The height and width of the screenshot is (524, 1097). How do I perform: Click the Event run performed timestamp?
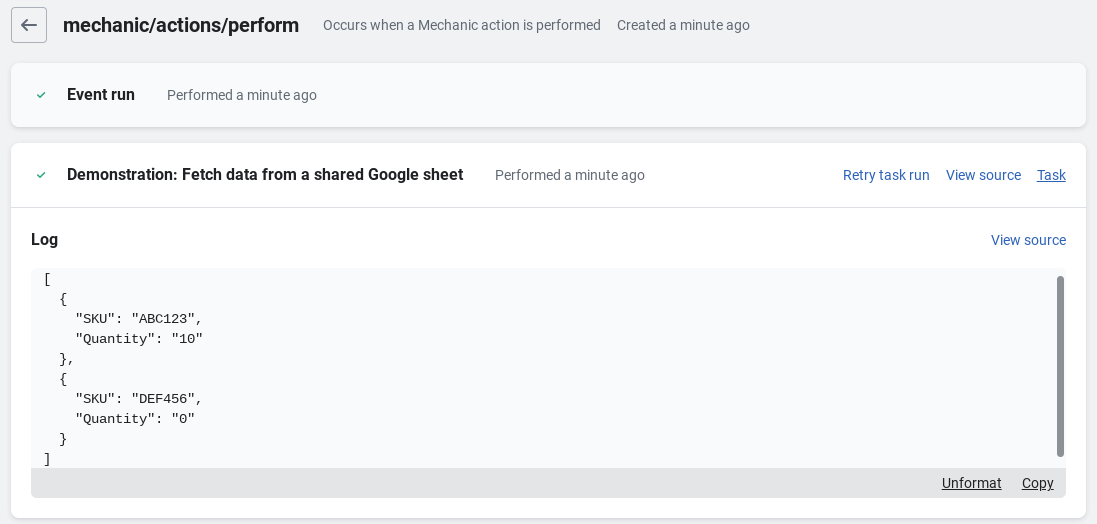click(242, 95)
